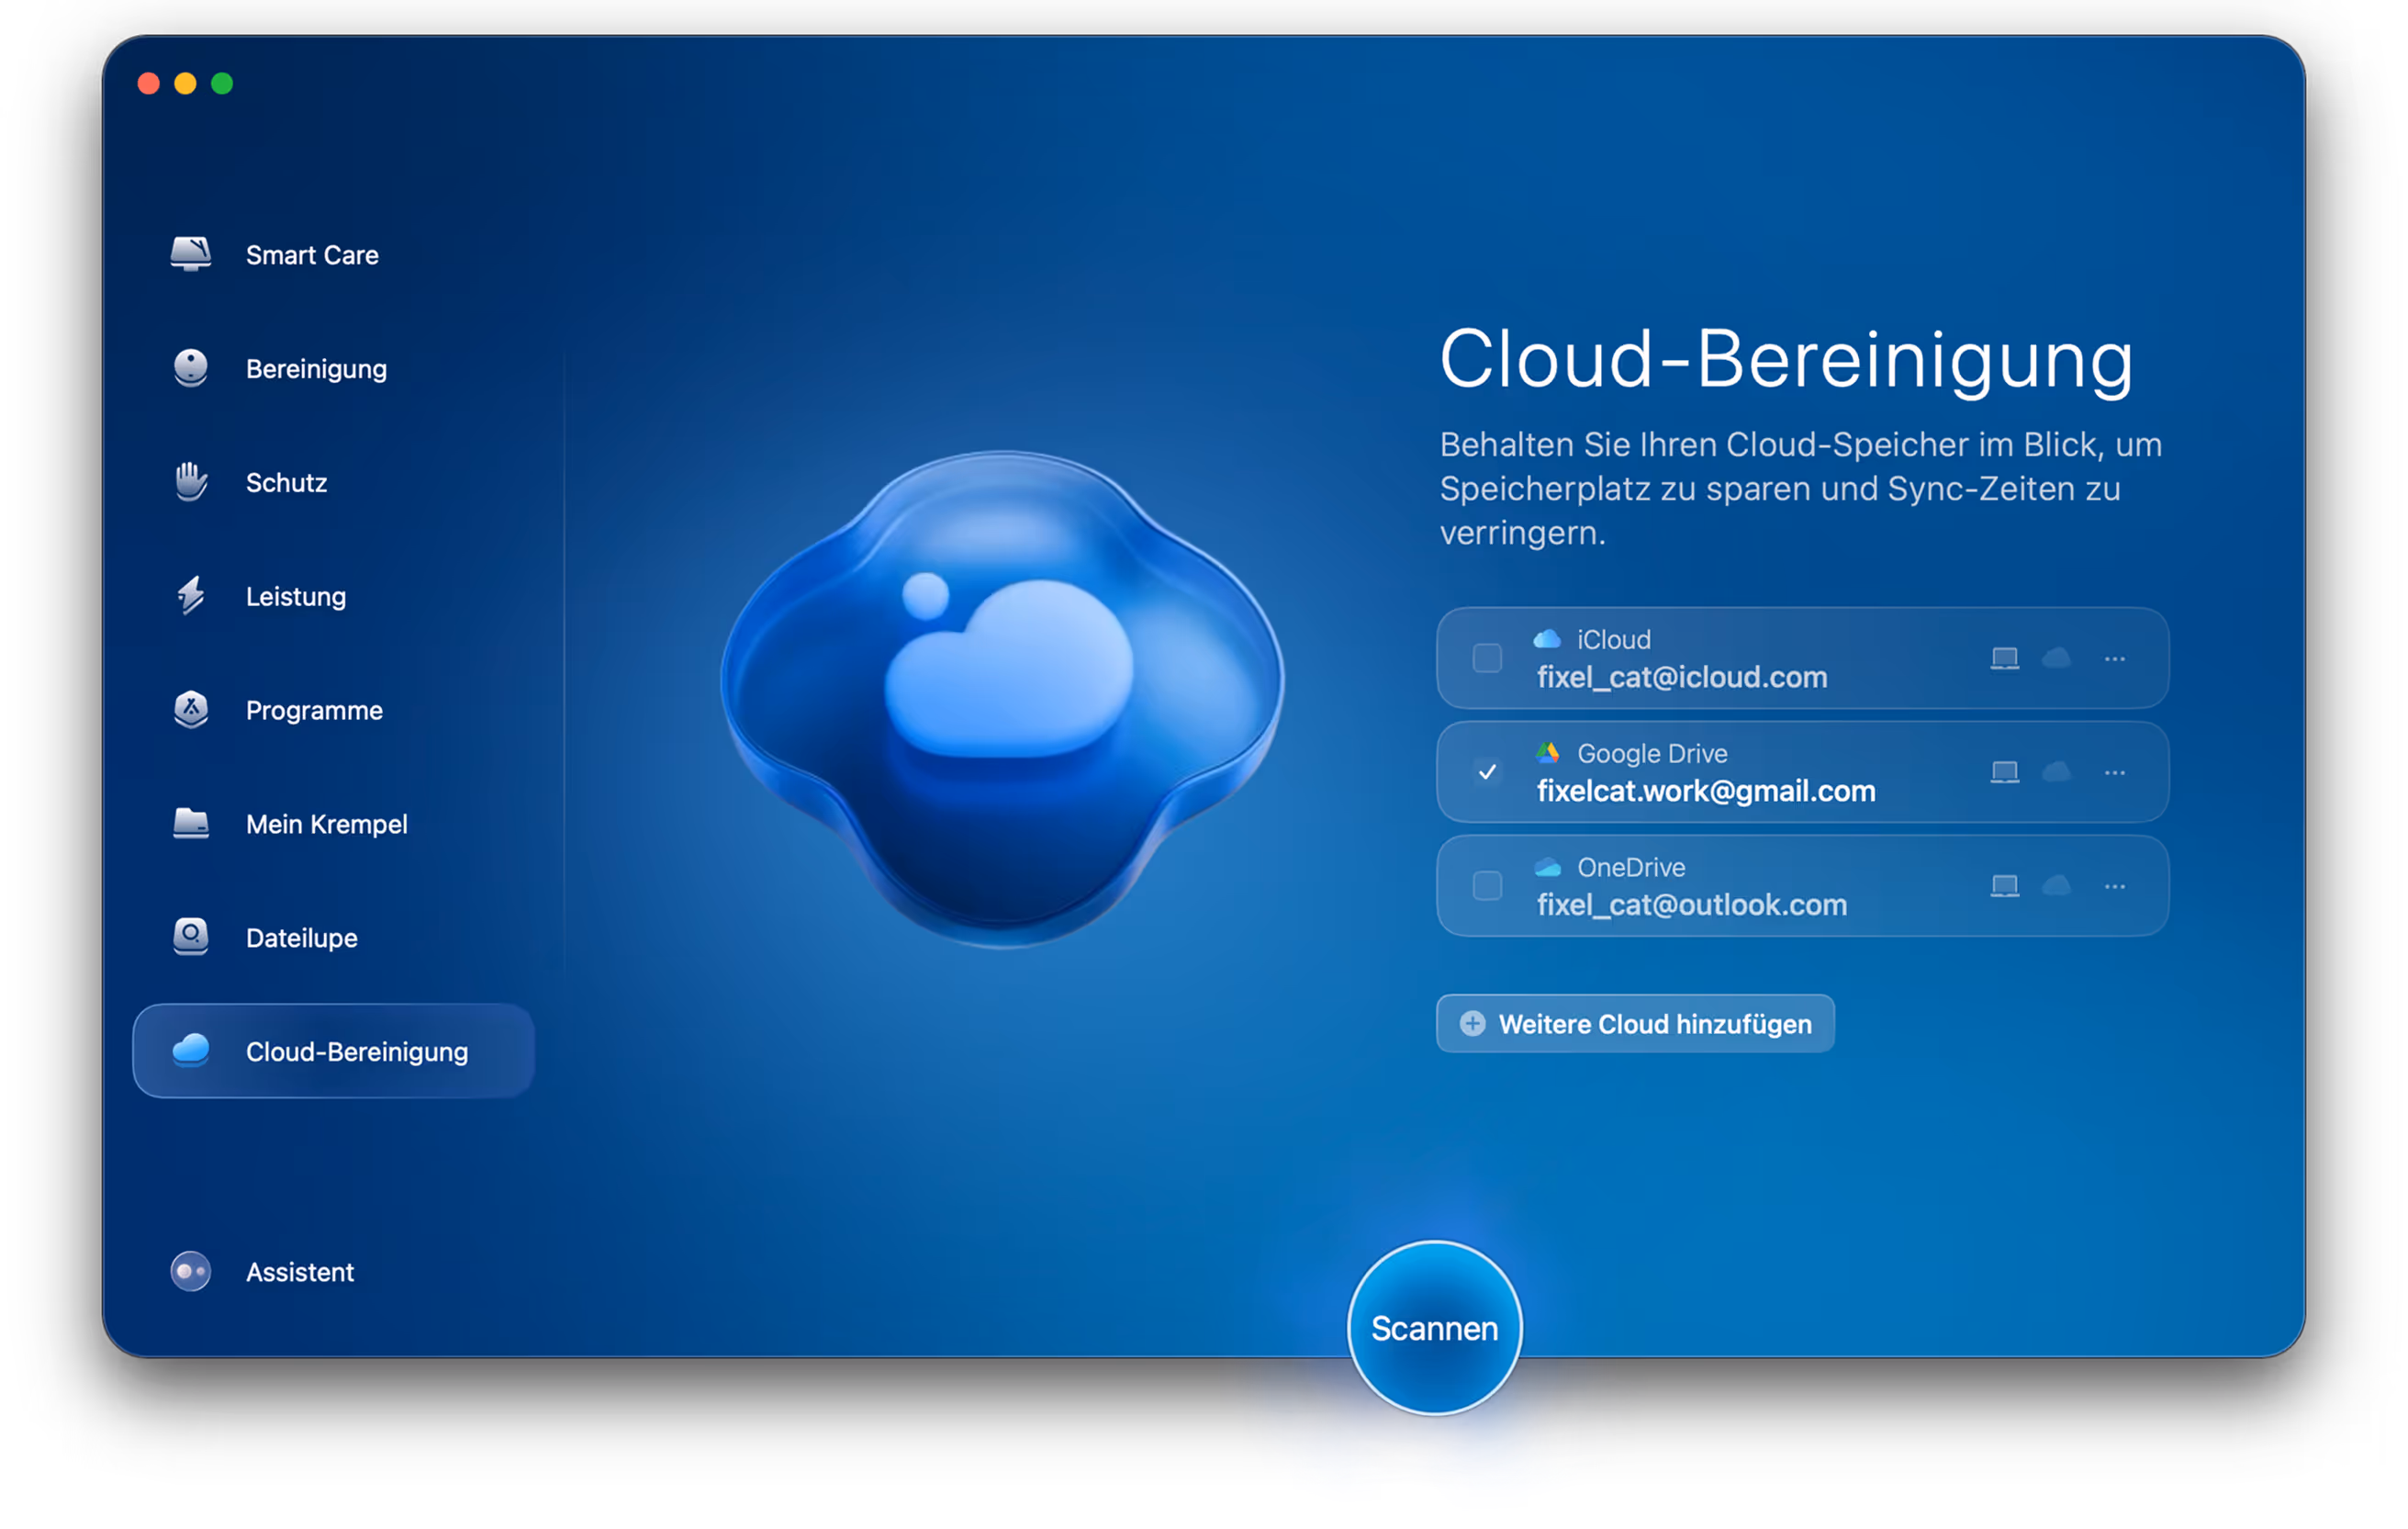Click the OneDrive service logo
The height and width of the screenshot is (1529, 2408).
[1548, 867]
